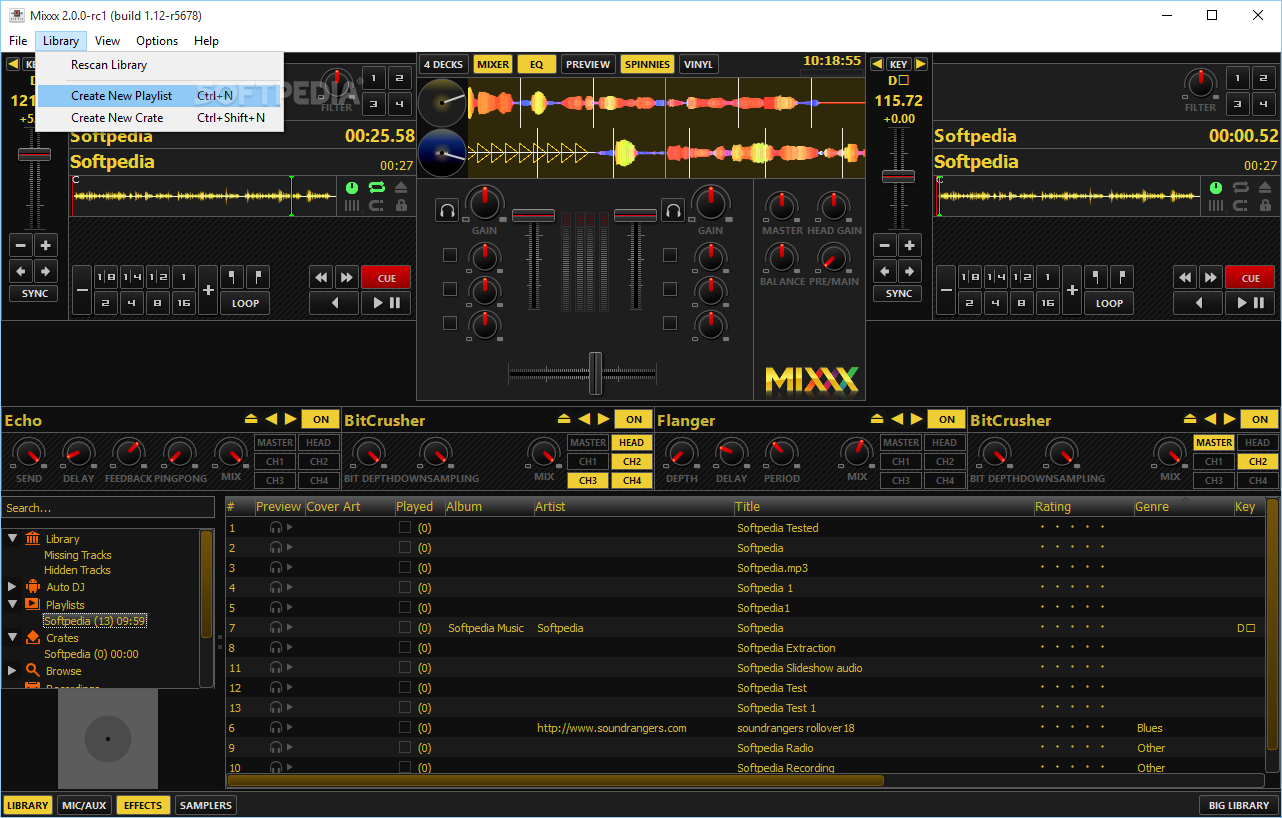Click right deck pitch-minus rate button
This screenshot has width=1282, height=818.
[885, 245]
